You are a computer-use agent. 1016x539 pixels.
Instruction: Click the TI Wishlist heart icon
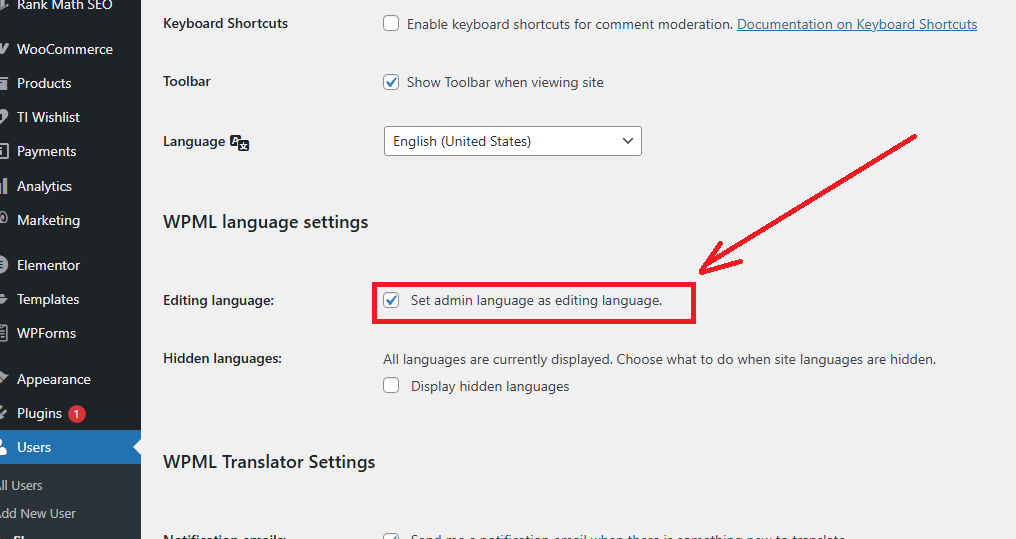[3, 117]
